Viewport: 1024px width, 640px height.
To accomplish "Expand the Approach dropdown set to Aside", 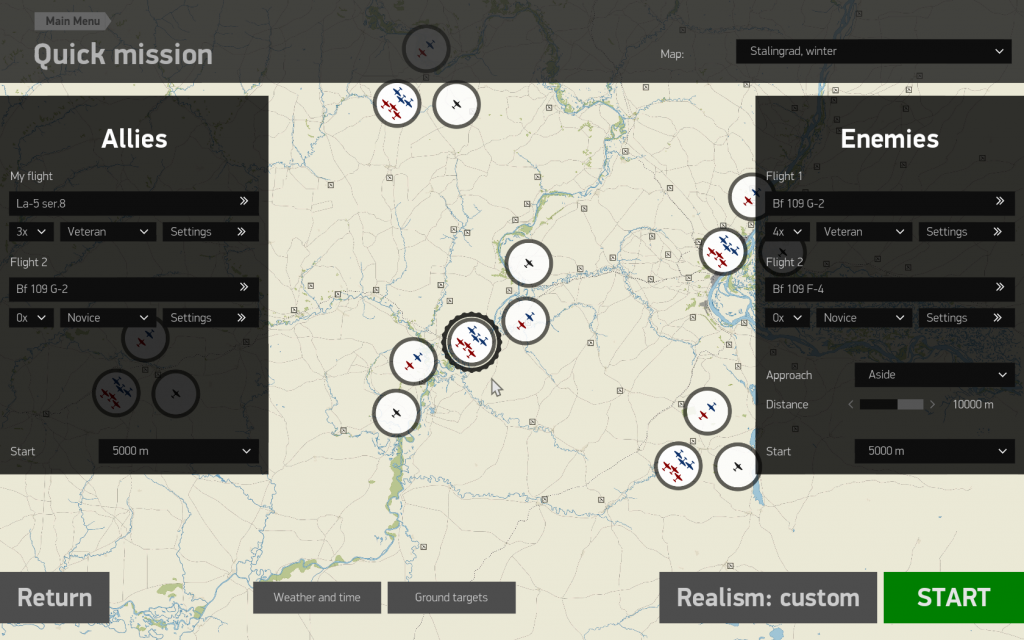I will pyautogui.click(x=934, y=375).
